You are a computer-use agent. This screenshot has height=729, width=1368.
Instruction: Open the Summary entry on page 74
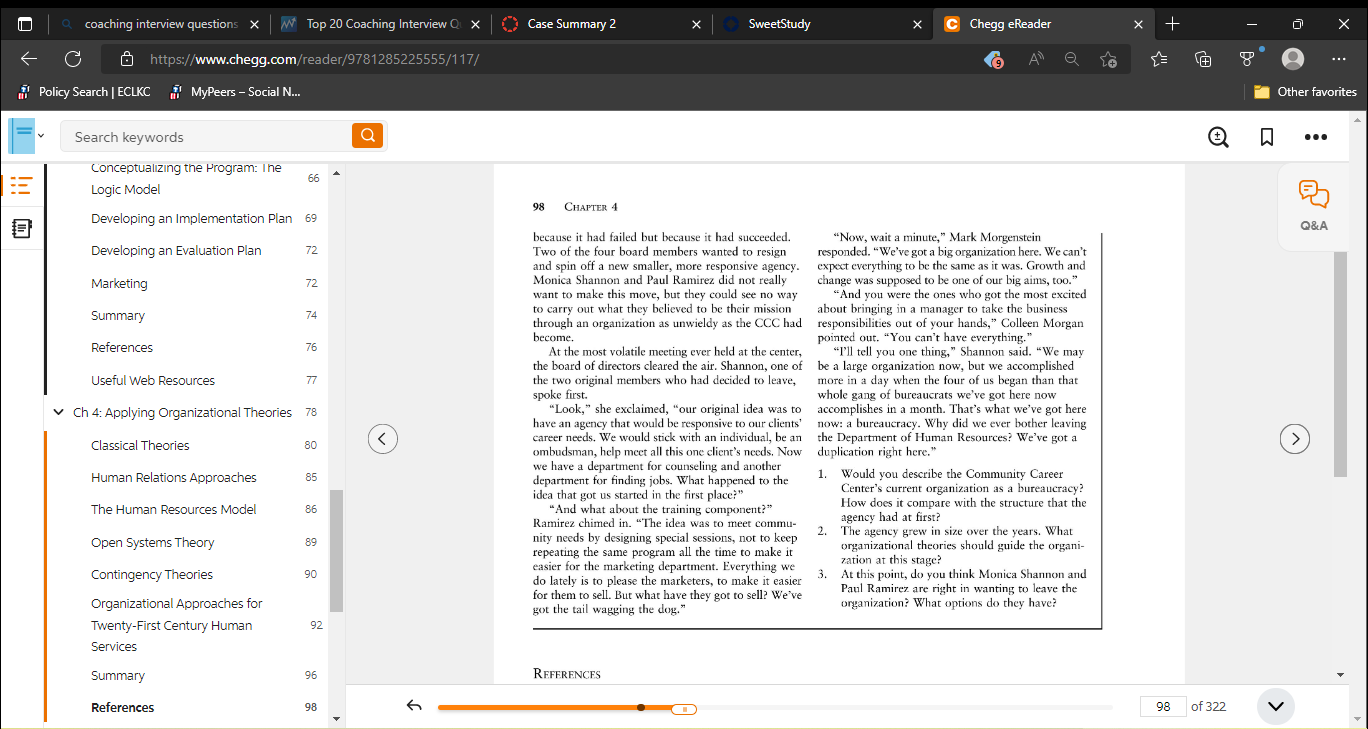(118, 315)
